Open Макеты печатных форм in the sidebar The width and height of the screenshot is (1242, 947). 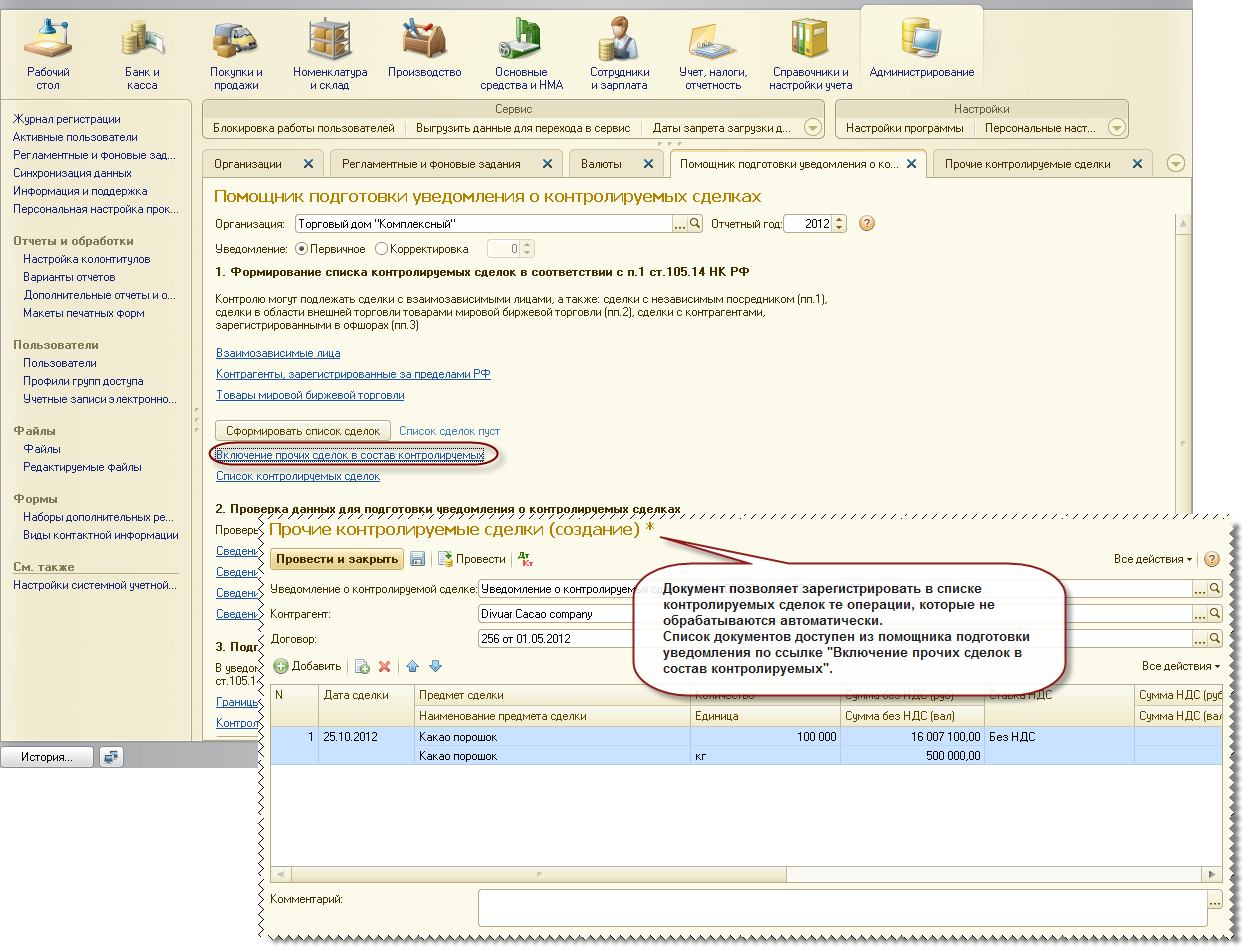pyautogui.click(x=84, y=313)
